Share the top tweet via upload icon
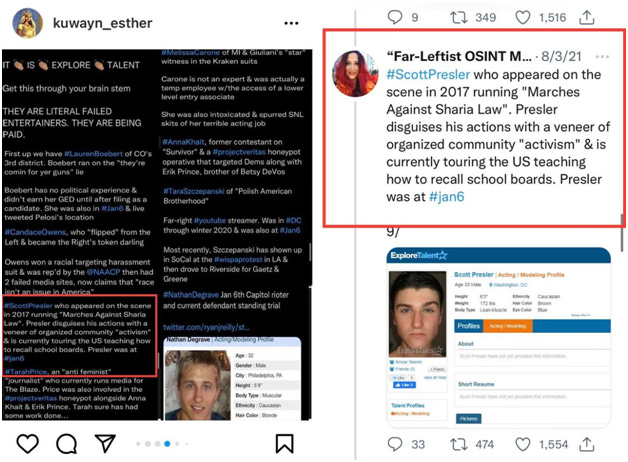The height and width of the screenshot is (462, 628). coord(587,17)
